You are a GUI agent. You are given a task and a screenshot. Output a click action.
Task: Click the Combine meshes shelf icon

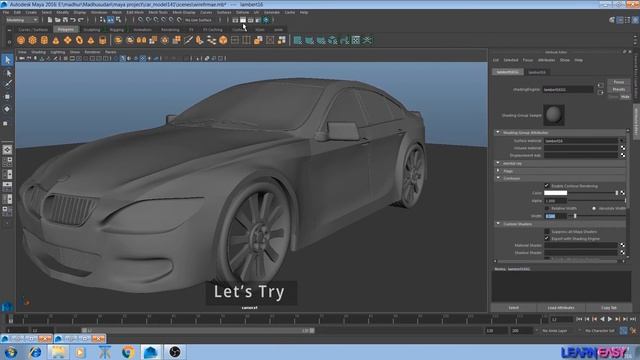tap(118, 40)
